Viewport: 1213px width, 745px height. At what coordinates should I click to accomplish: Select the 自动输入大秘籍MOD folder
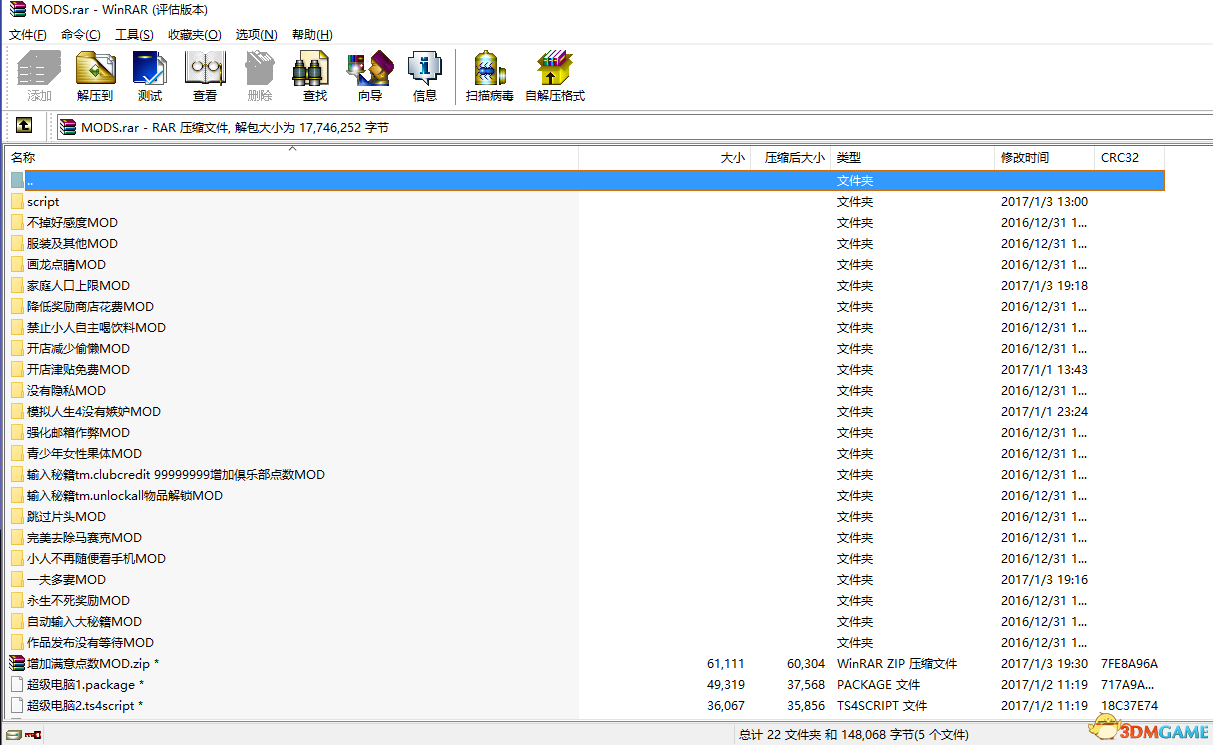tap(84, 621)
